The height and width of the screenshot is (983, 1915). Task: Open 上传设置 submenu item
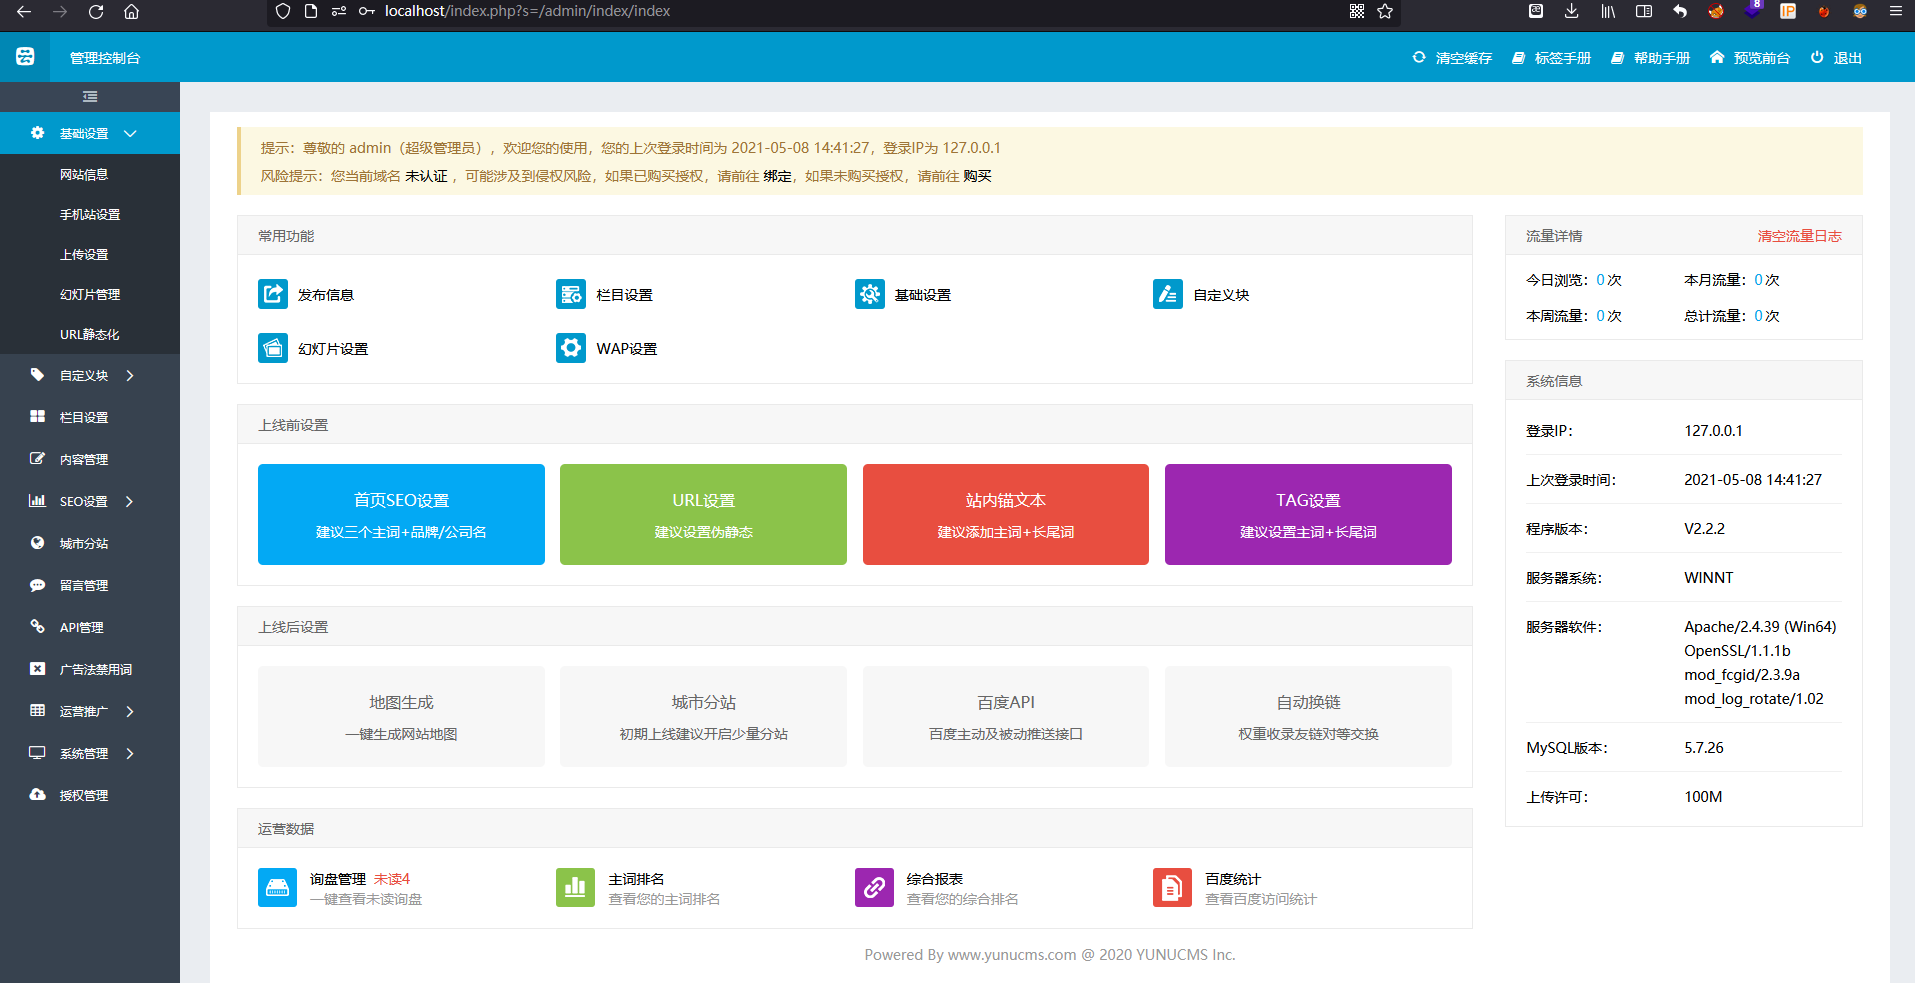[84, 254]
